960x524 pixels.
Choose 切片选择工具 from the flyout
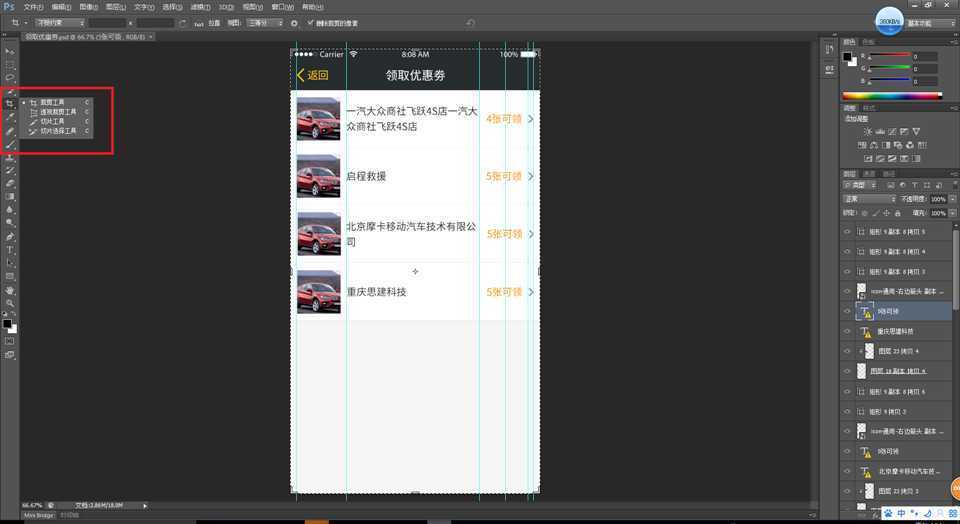point(58,131)
